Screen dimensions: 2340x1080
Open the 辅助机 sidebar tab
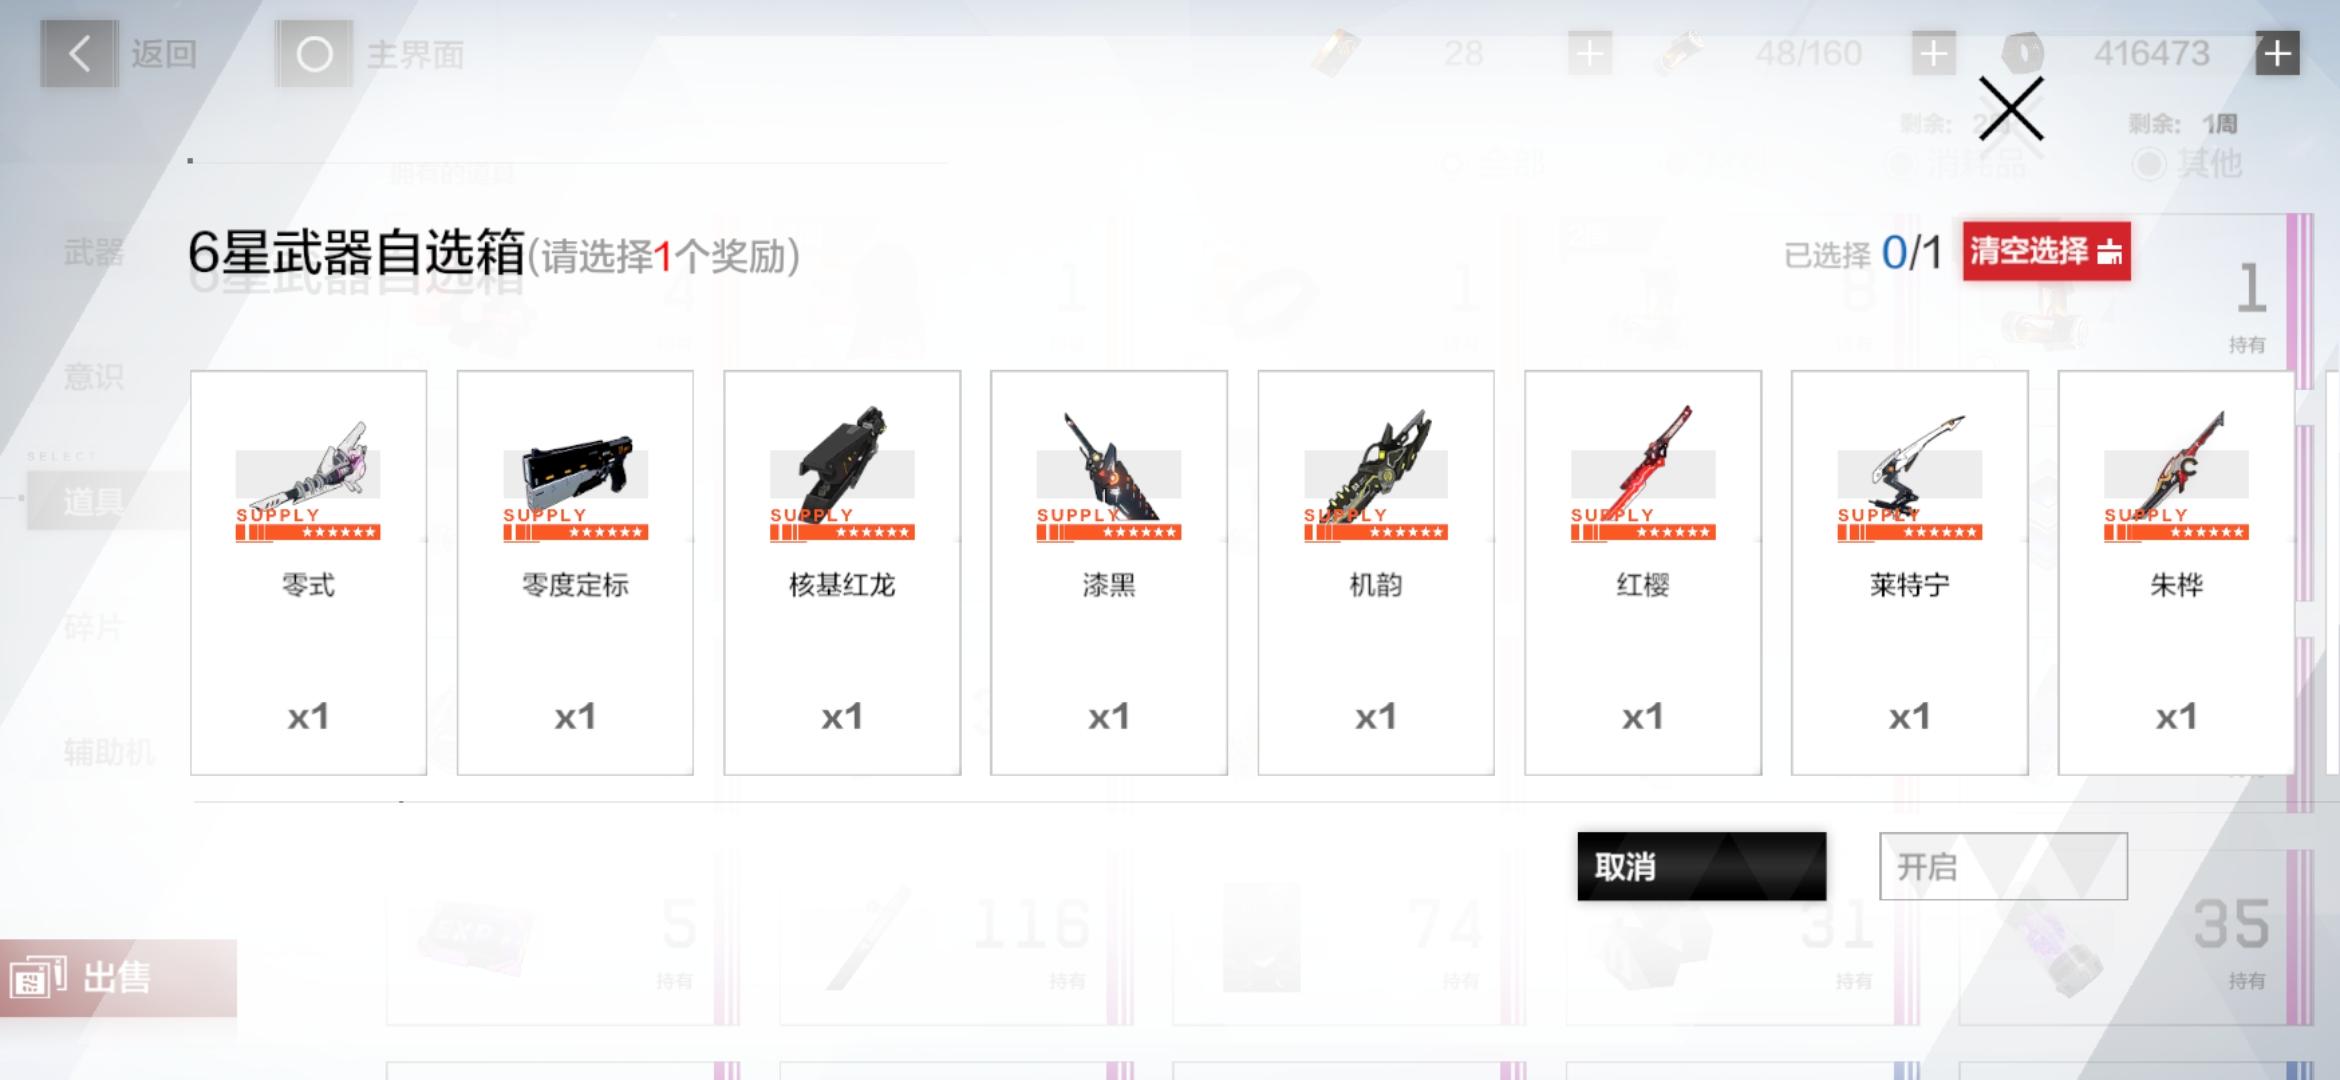tap(109, 751)
